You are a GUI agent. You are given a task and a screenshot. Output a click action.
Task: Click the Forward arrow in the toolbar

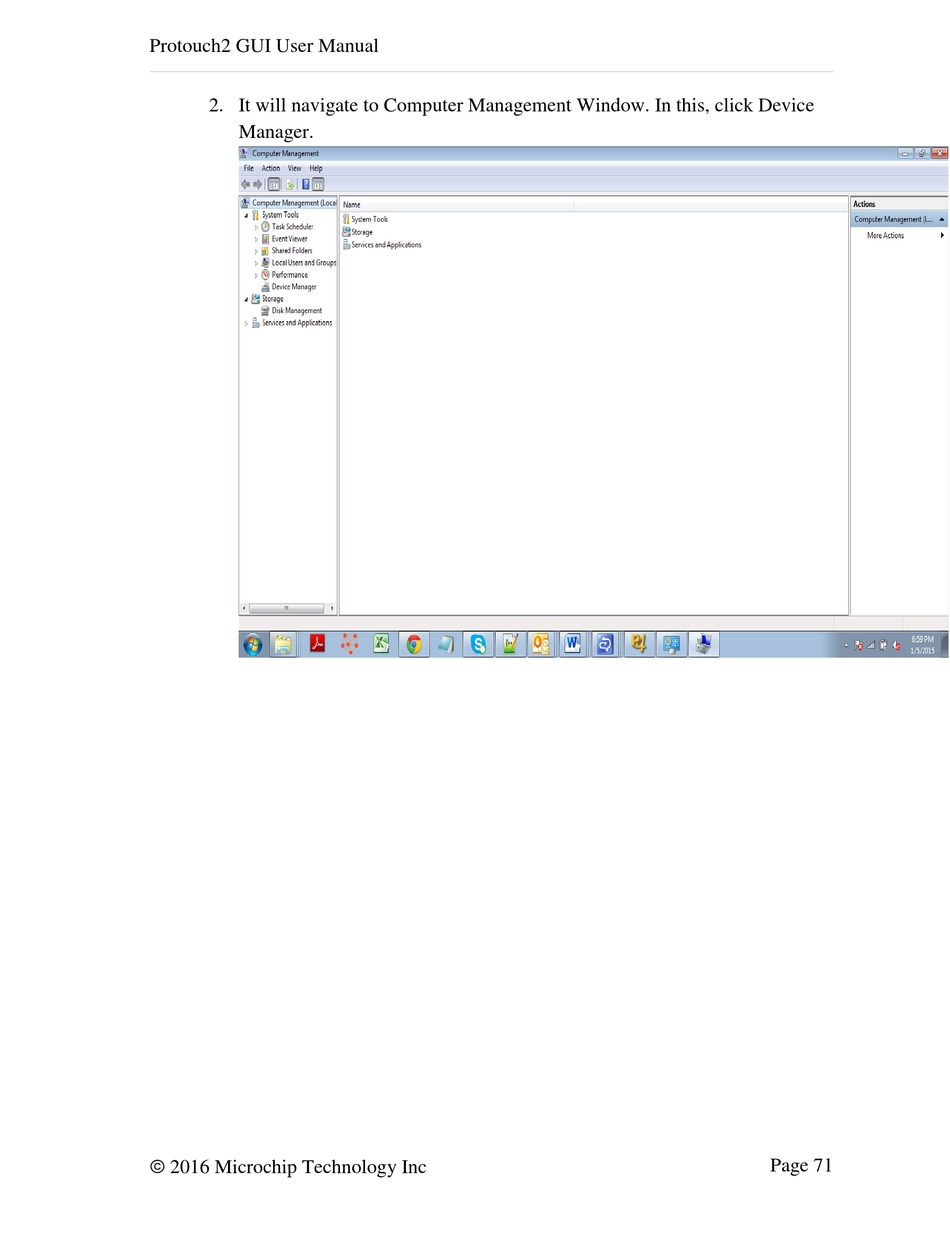(x=257, y=184)
